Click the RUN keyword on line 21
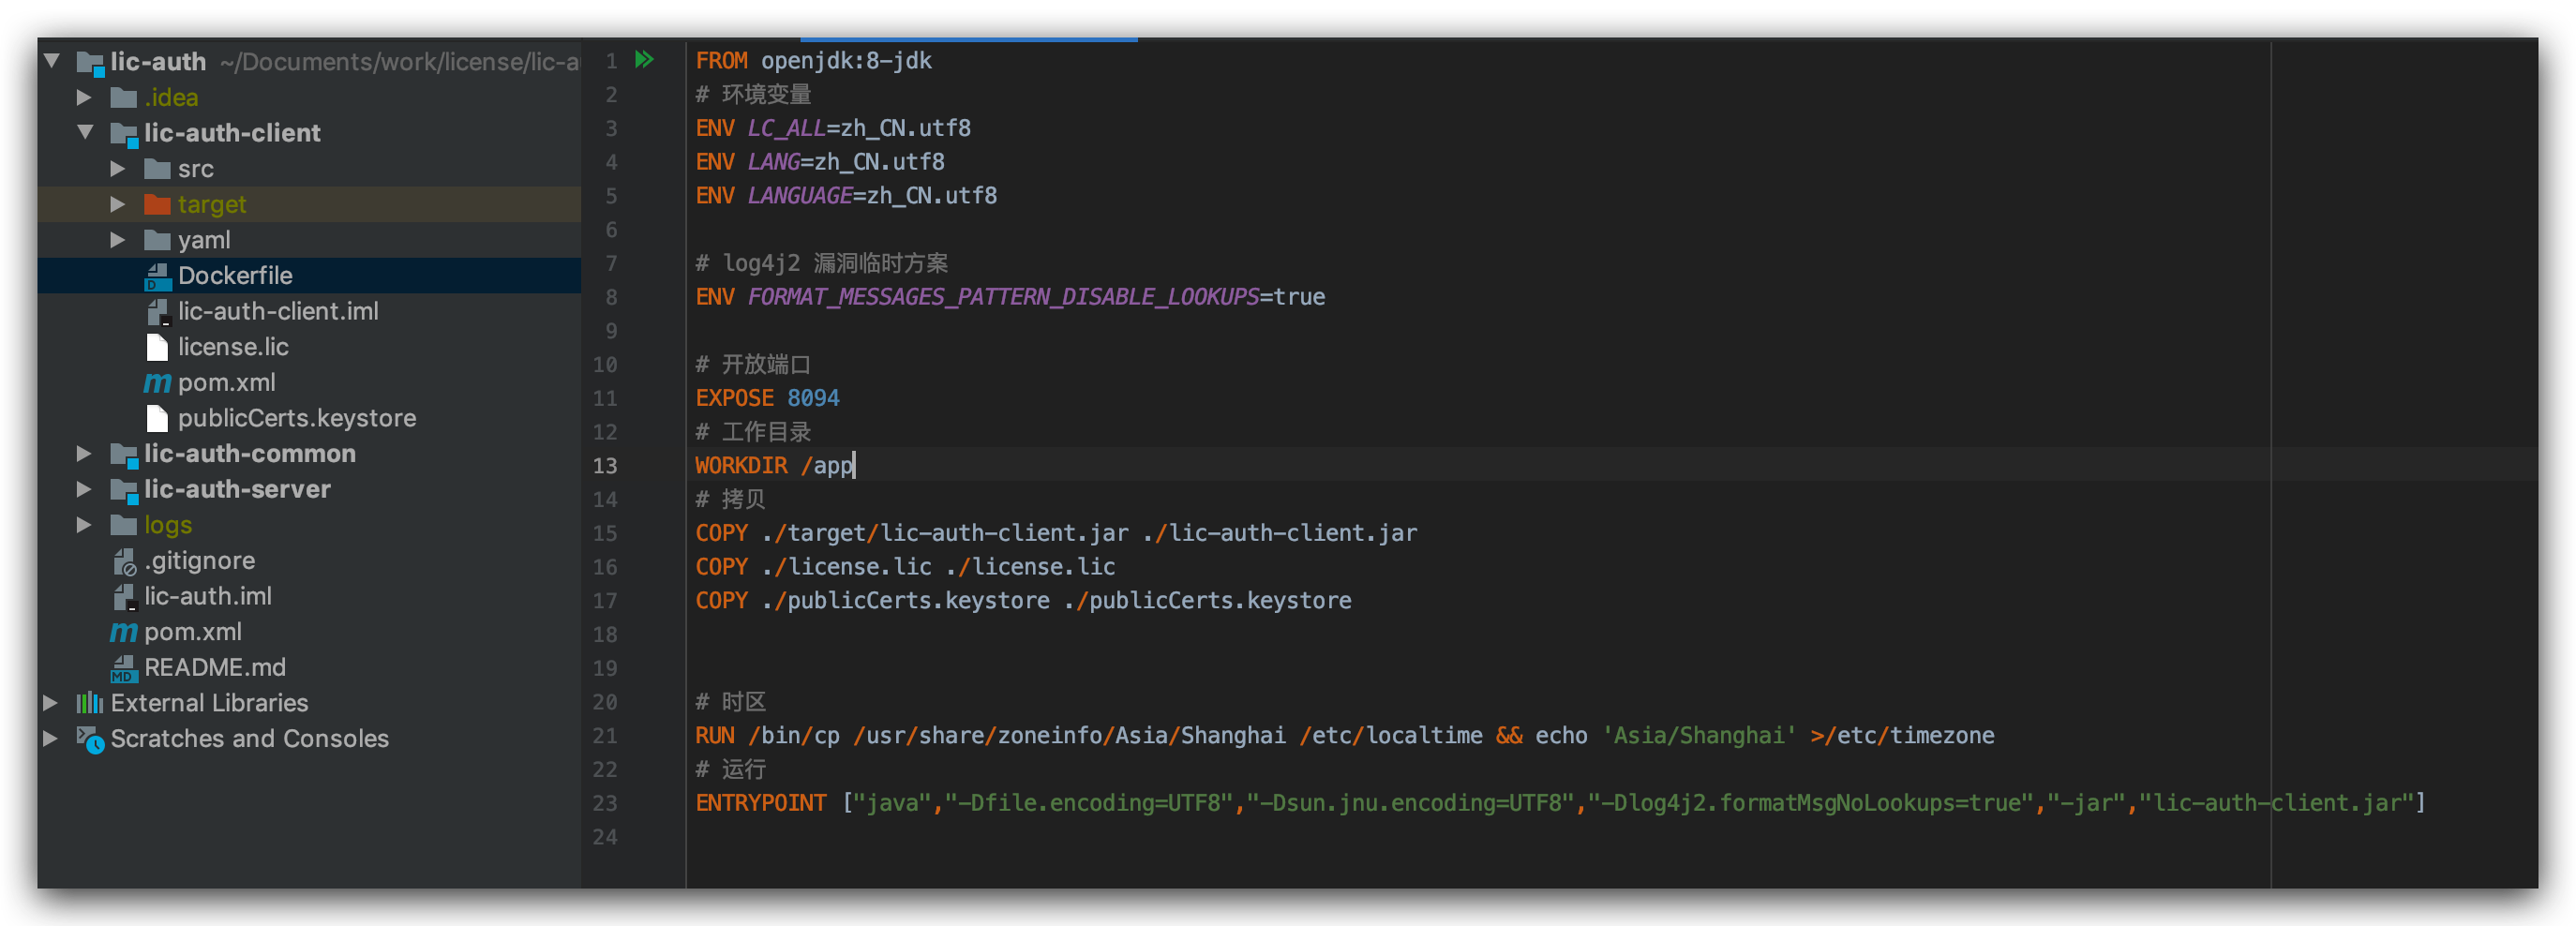 point(715,736)
